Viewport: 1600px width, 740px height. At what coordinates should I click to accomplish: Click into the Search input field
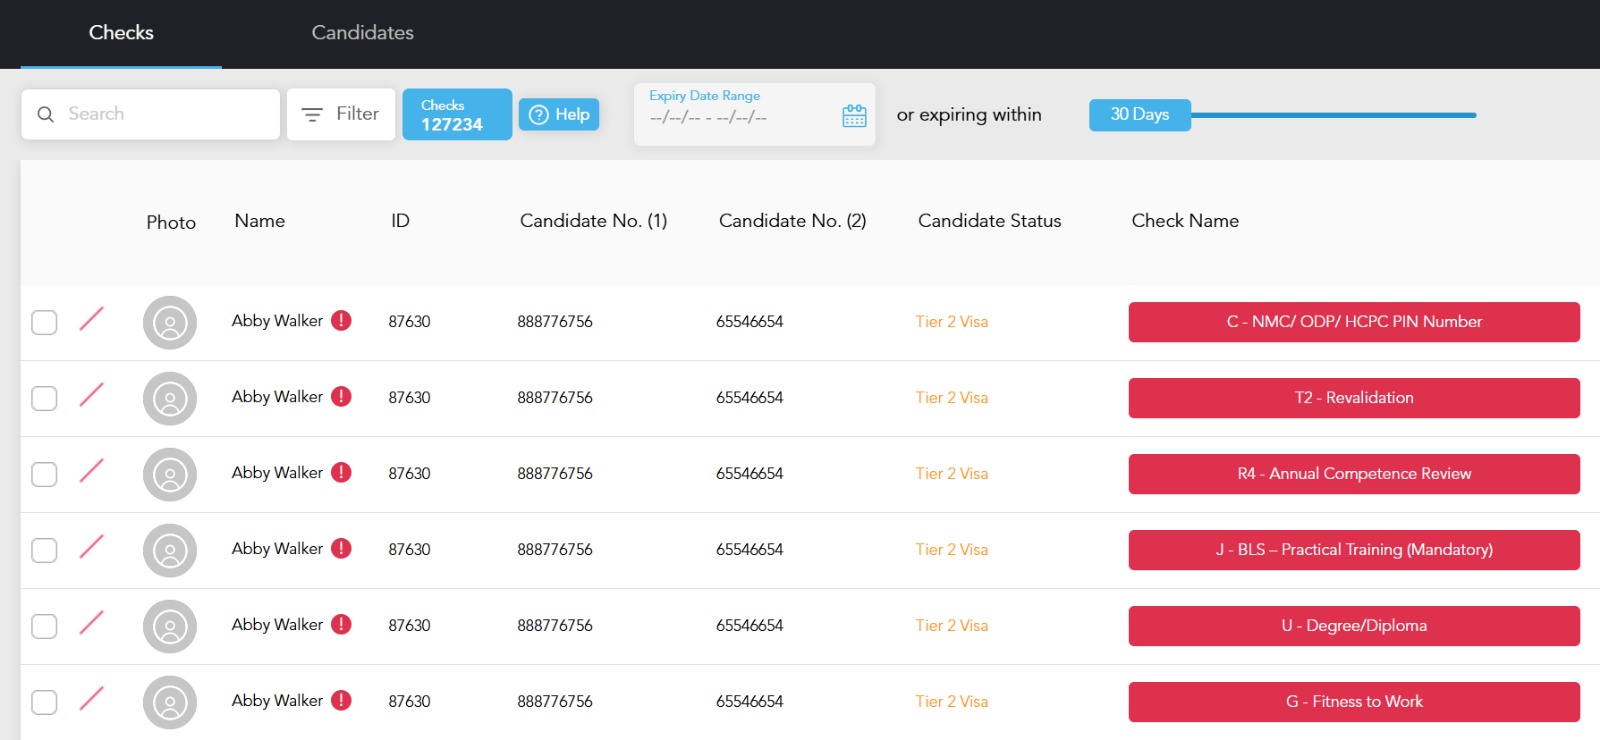(165, 115)
